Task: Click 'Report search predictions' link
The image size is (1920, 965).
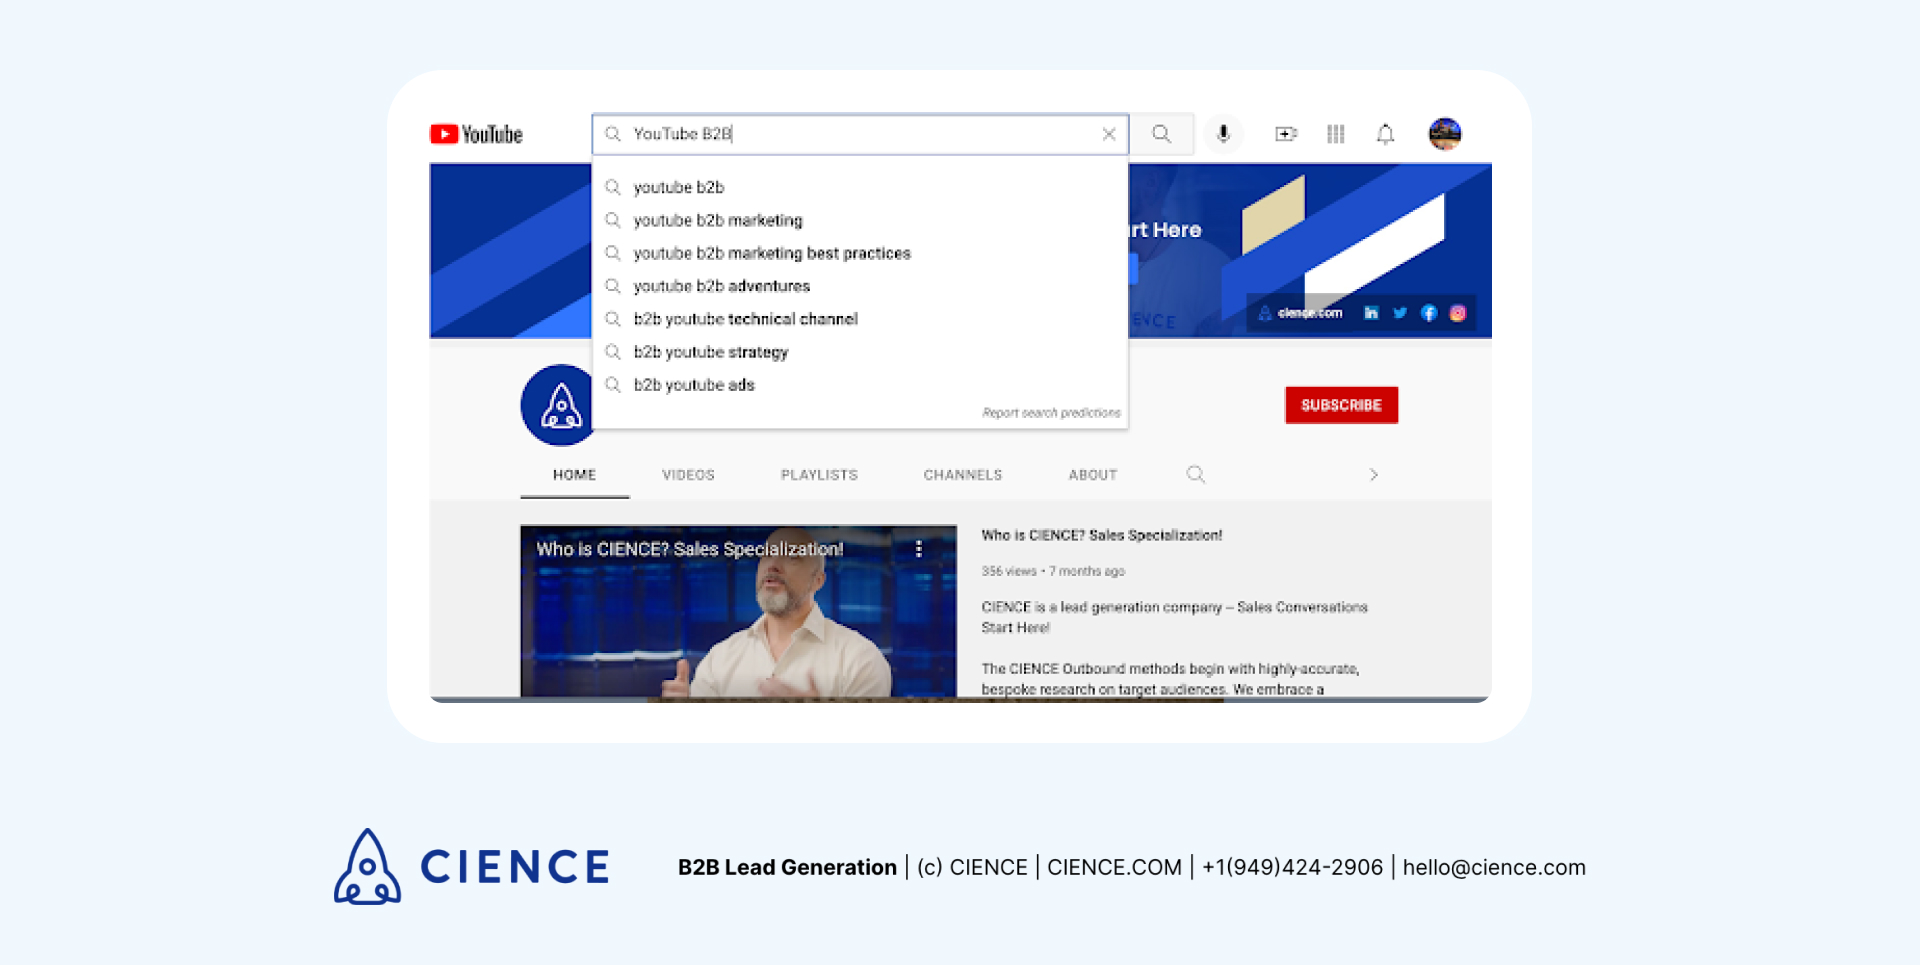Action: pyautogui.click(x=1050, y=412)
